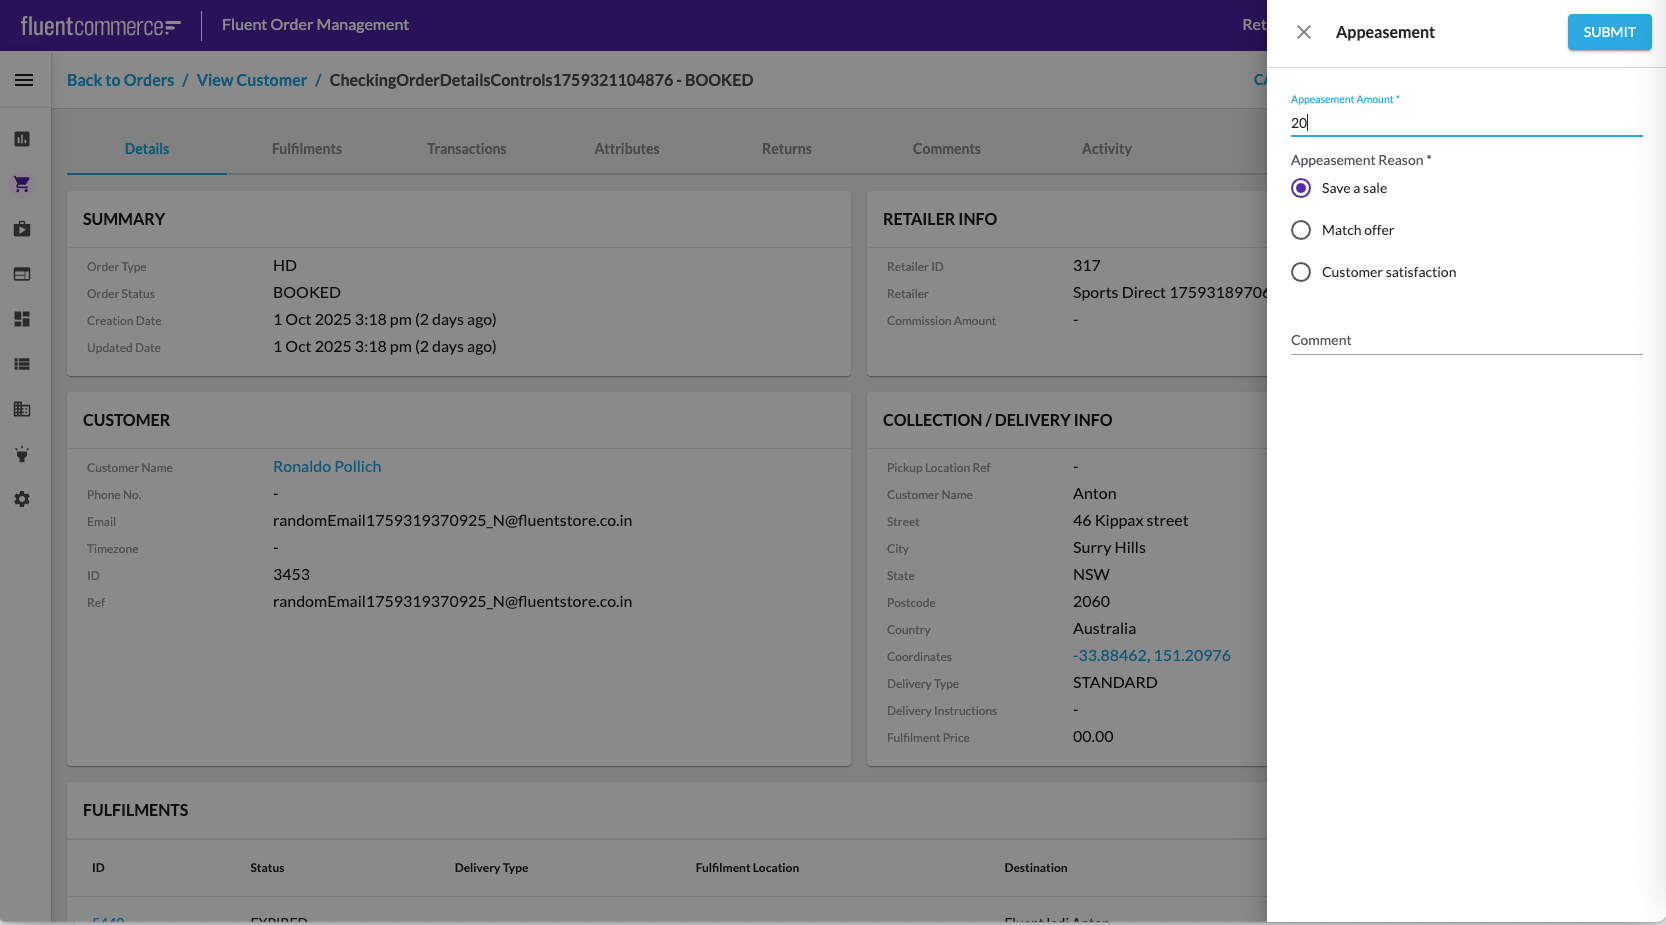Go to the Returns tab
This screenshot has width=1666, height=925.
[787, 149]
